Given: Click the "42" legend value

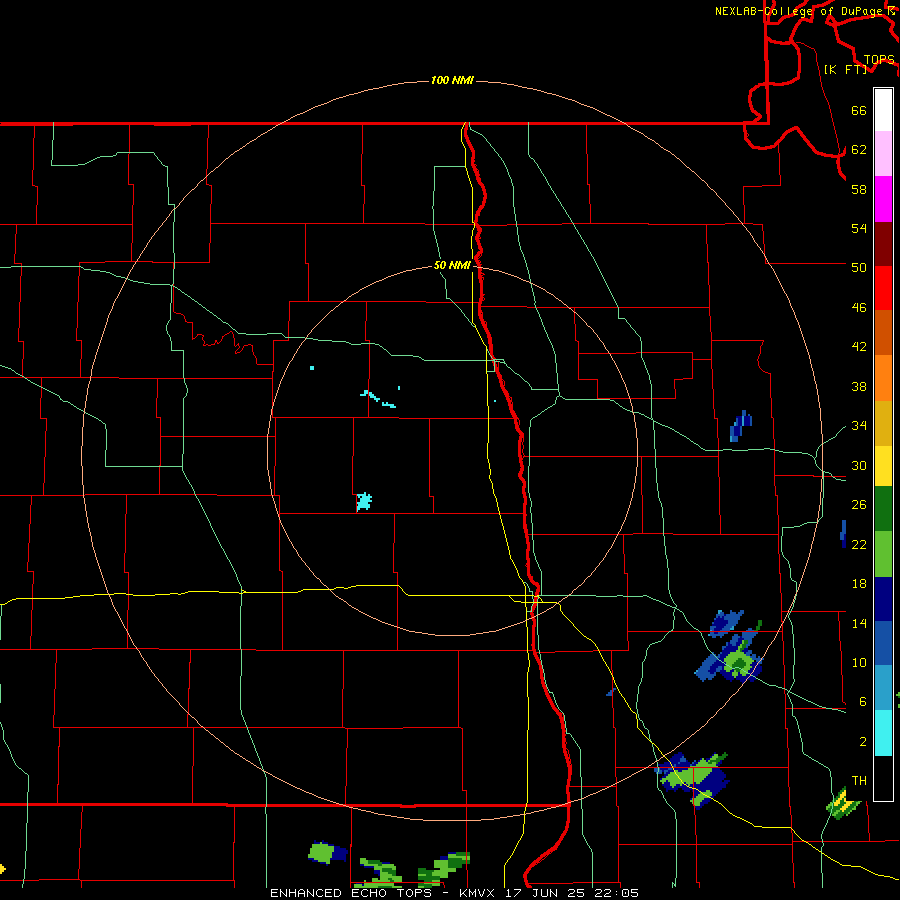Looking at the screenshot, I should pos(859,347).
